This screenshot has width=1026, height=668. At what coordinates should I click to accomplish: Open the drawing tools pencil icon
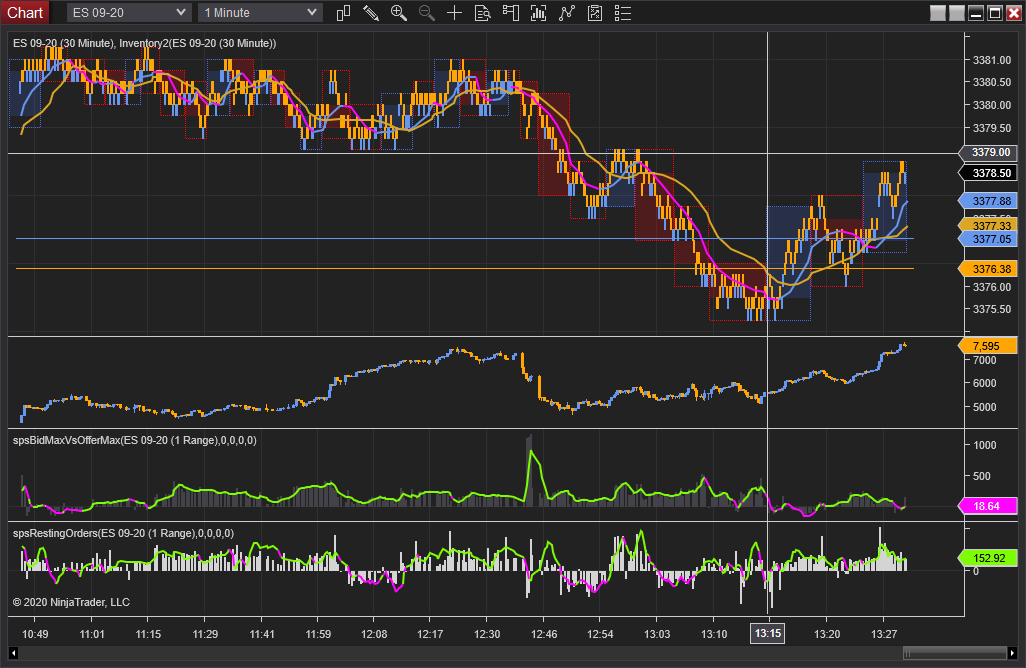(x=370, y=13)
